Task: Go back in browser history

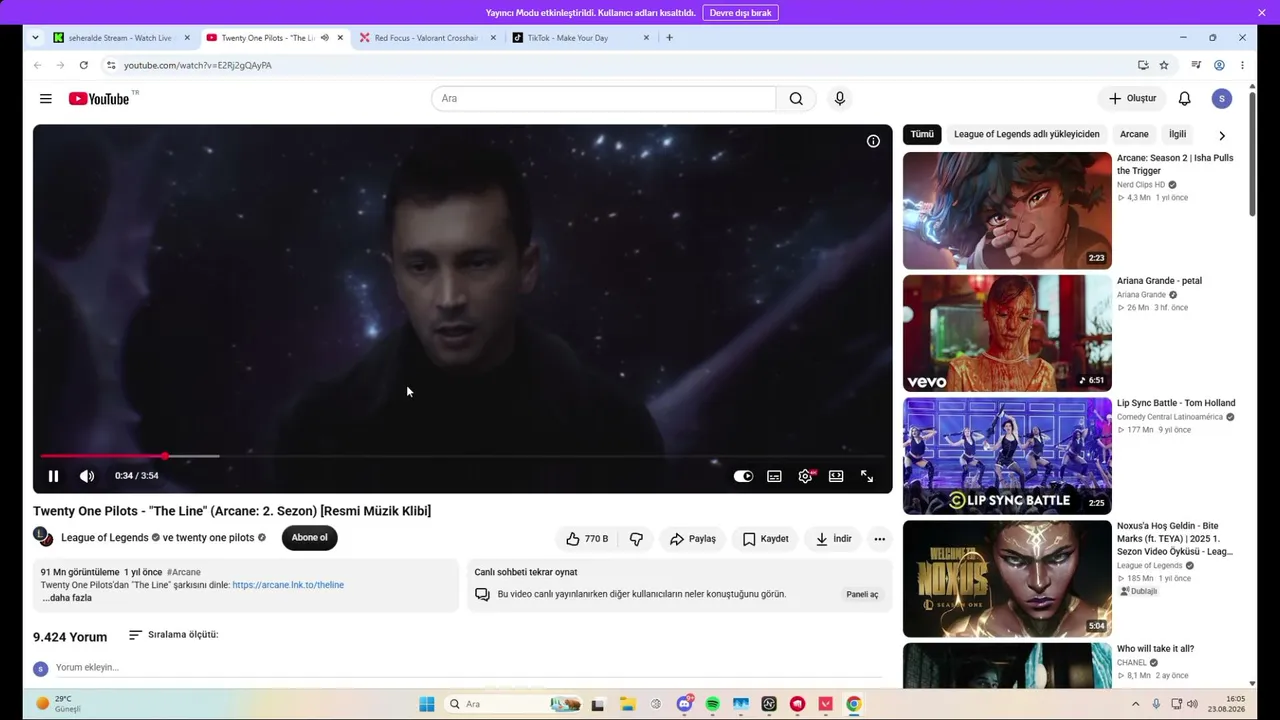Action: pos(38,65)
